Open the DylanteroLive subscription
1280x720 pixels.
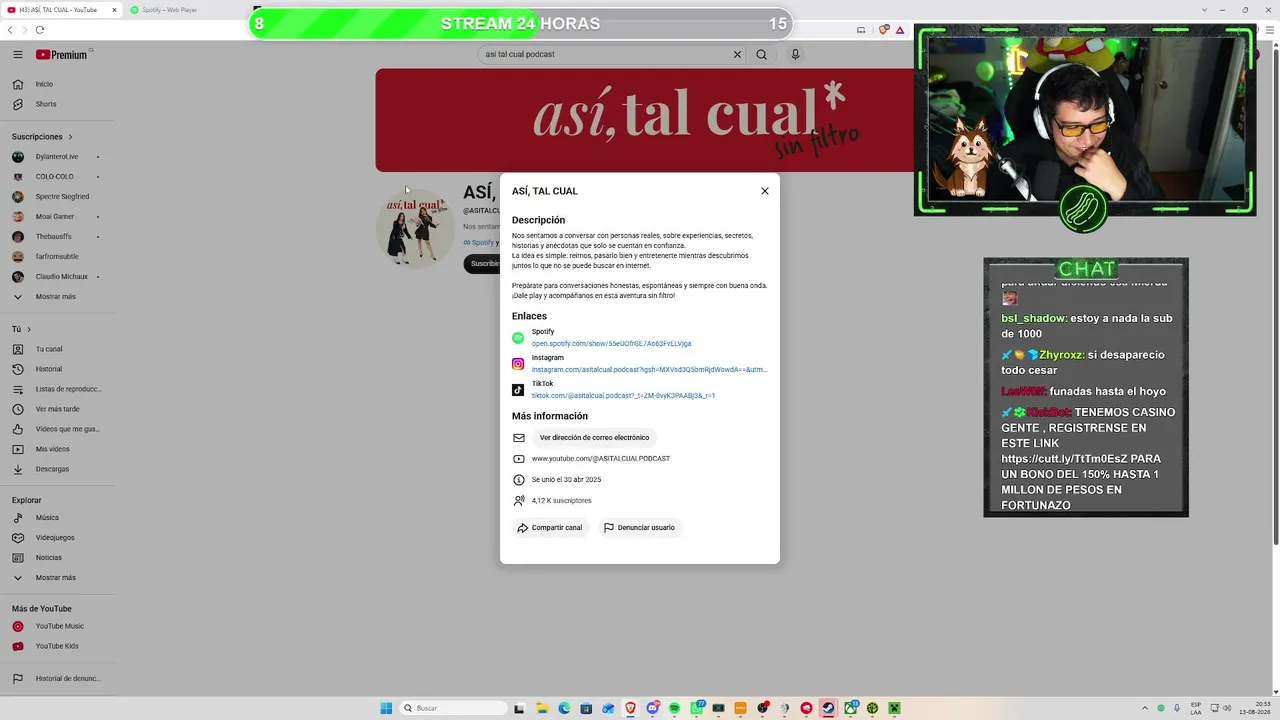pyautogui.click(x=57, y=157)
